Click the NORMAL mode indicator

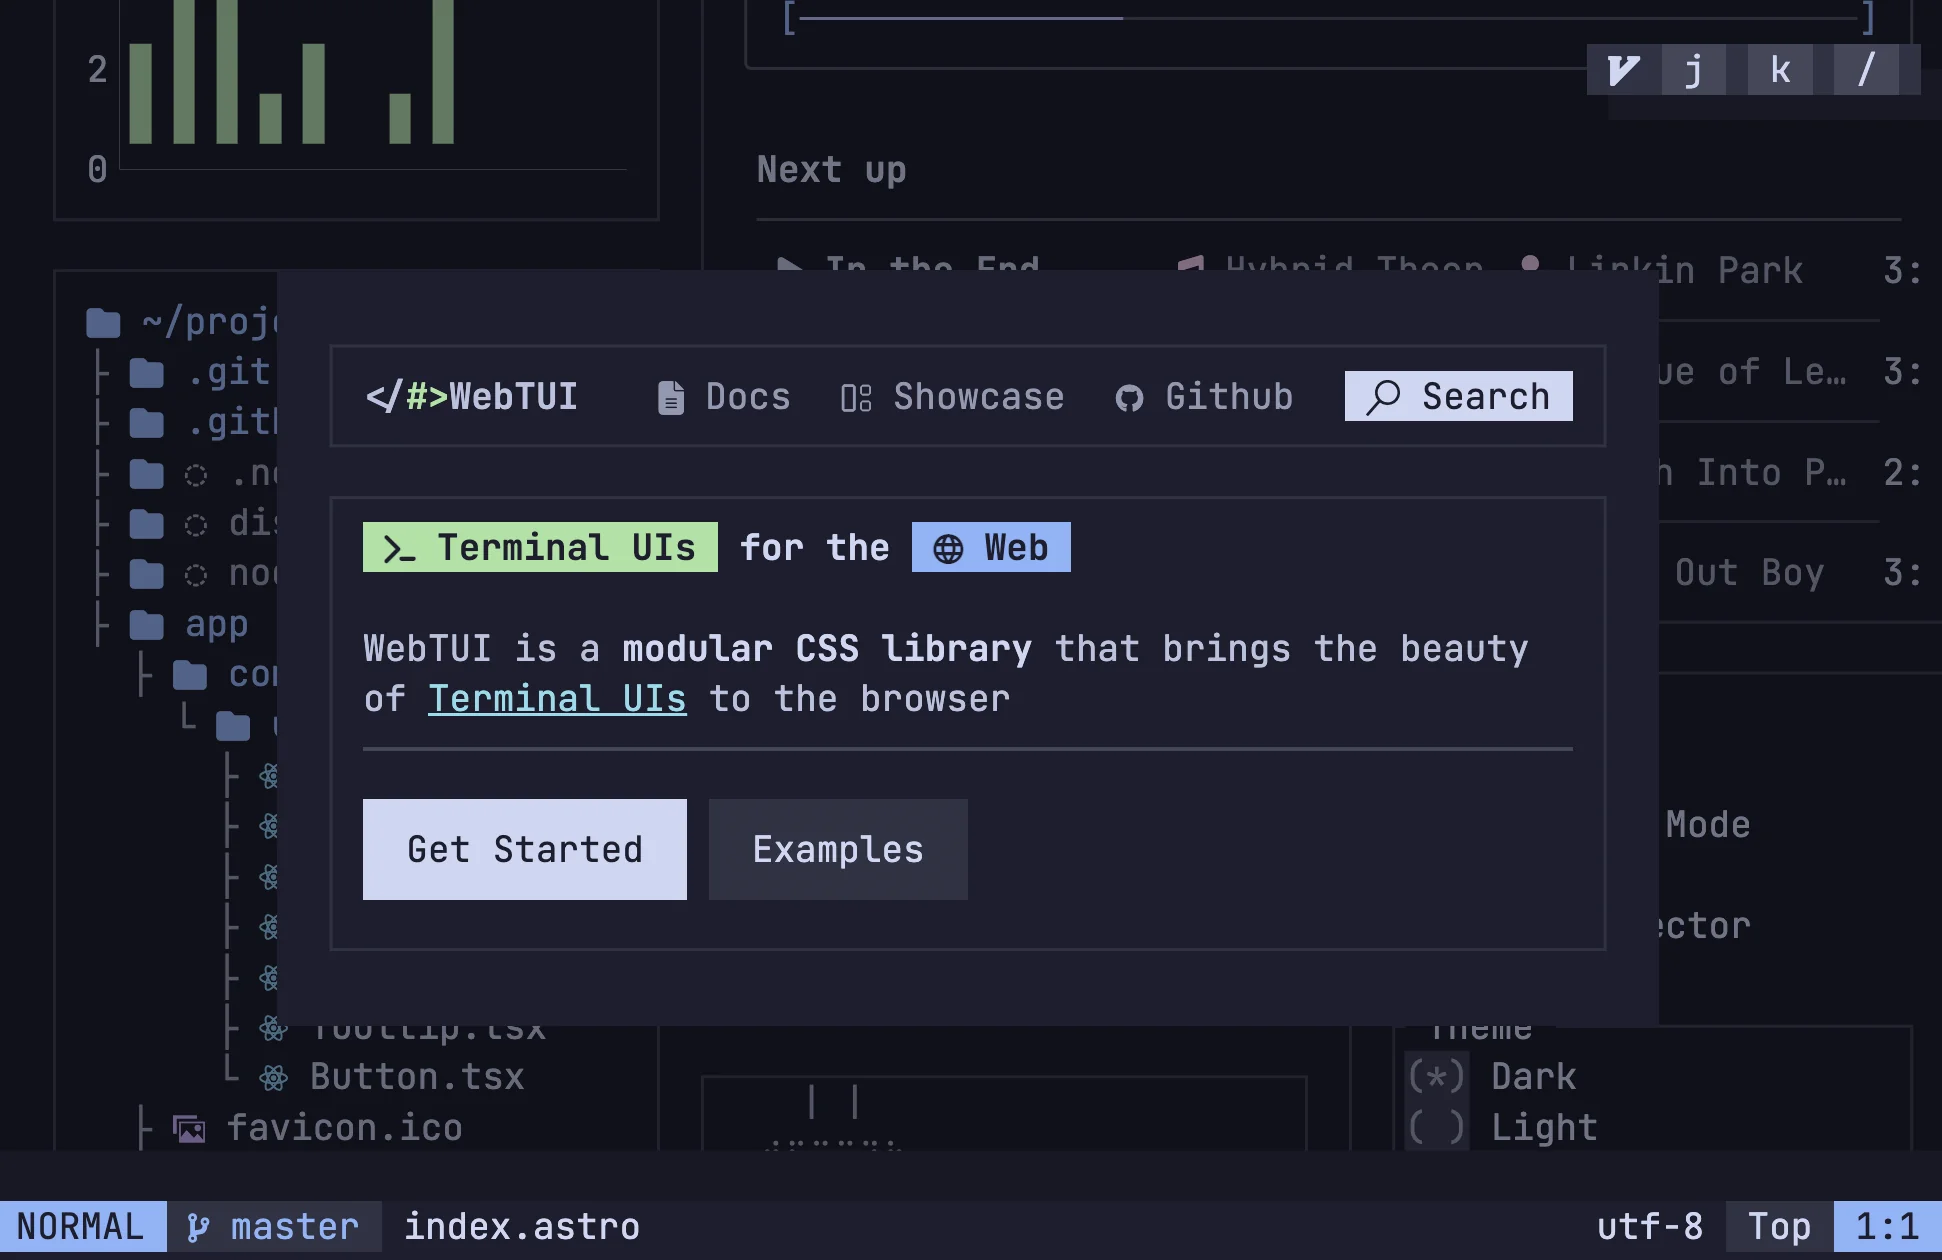click(x=82, y=1226)
